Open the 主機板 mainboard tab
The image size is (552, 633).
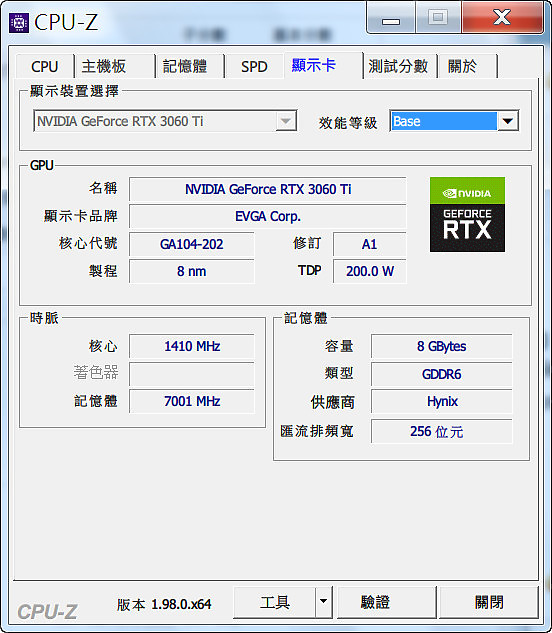click(114, 66)
